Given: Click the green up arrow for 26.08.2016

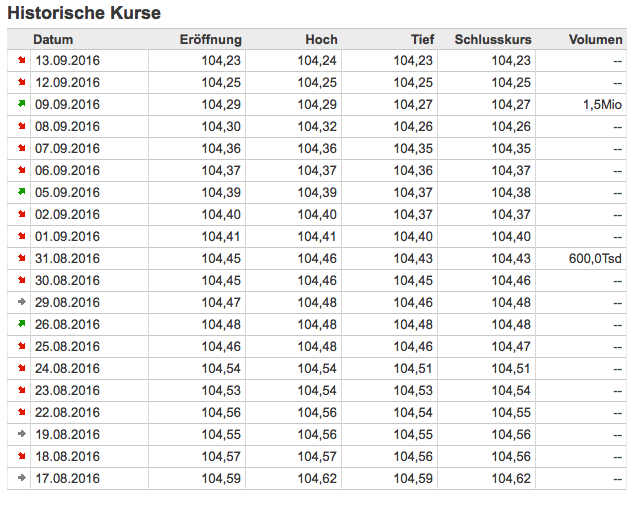Looking at the screenshot, I should point(20,324).
